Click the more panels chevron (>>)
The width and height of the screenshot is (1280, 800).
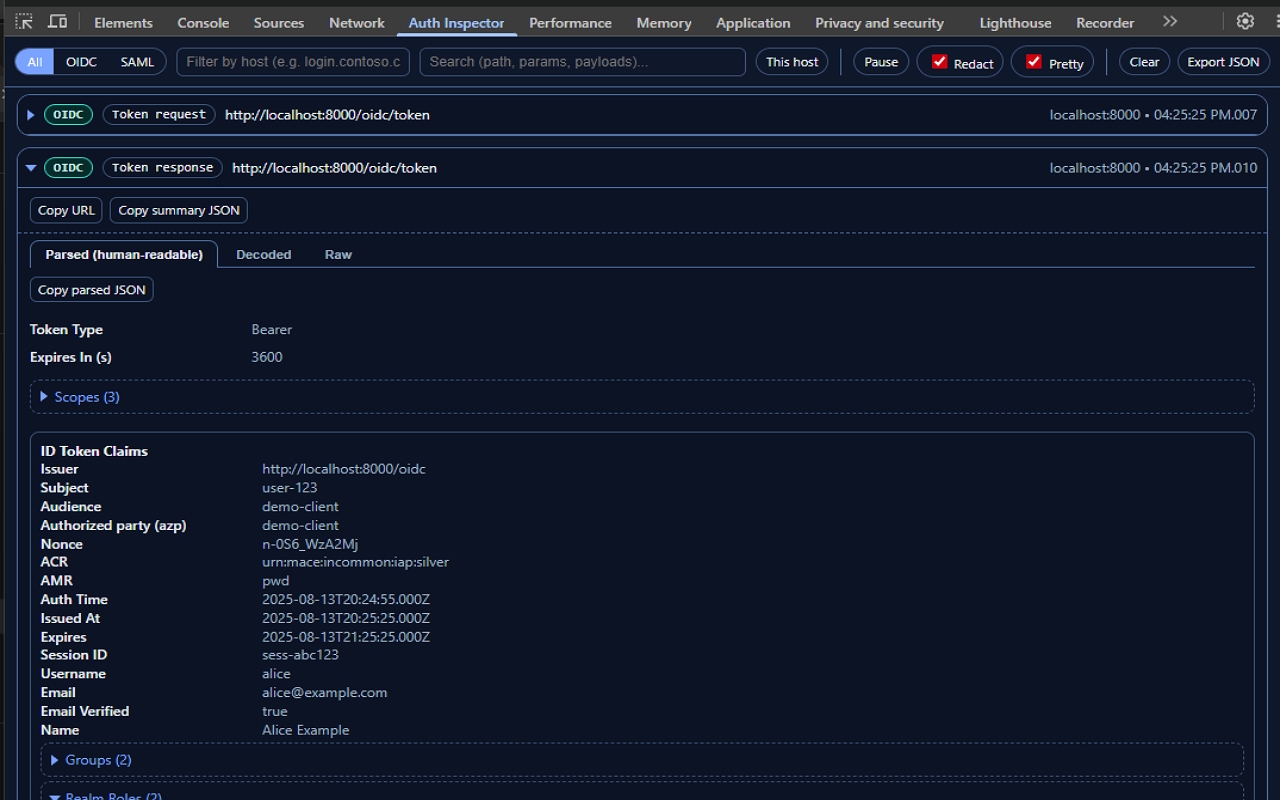(x=1169, y=20)
